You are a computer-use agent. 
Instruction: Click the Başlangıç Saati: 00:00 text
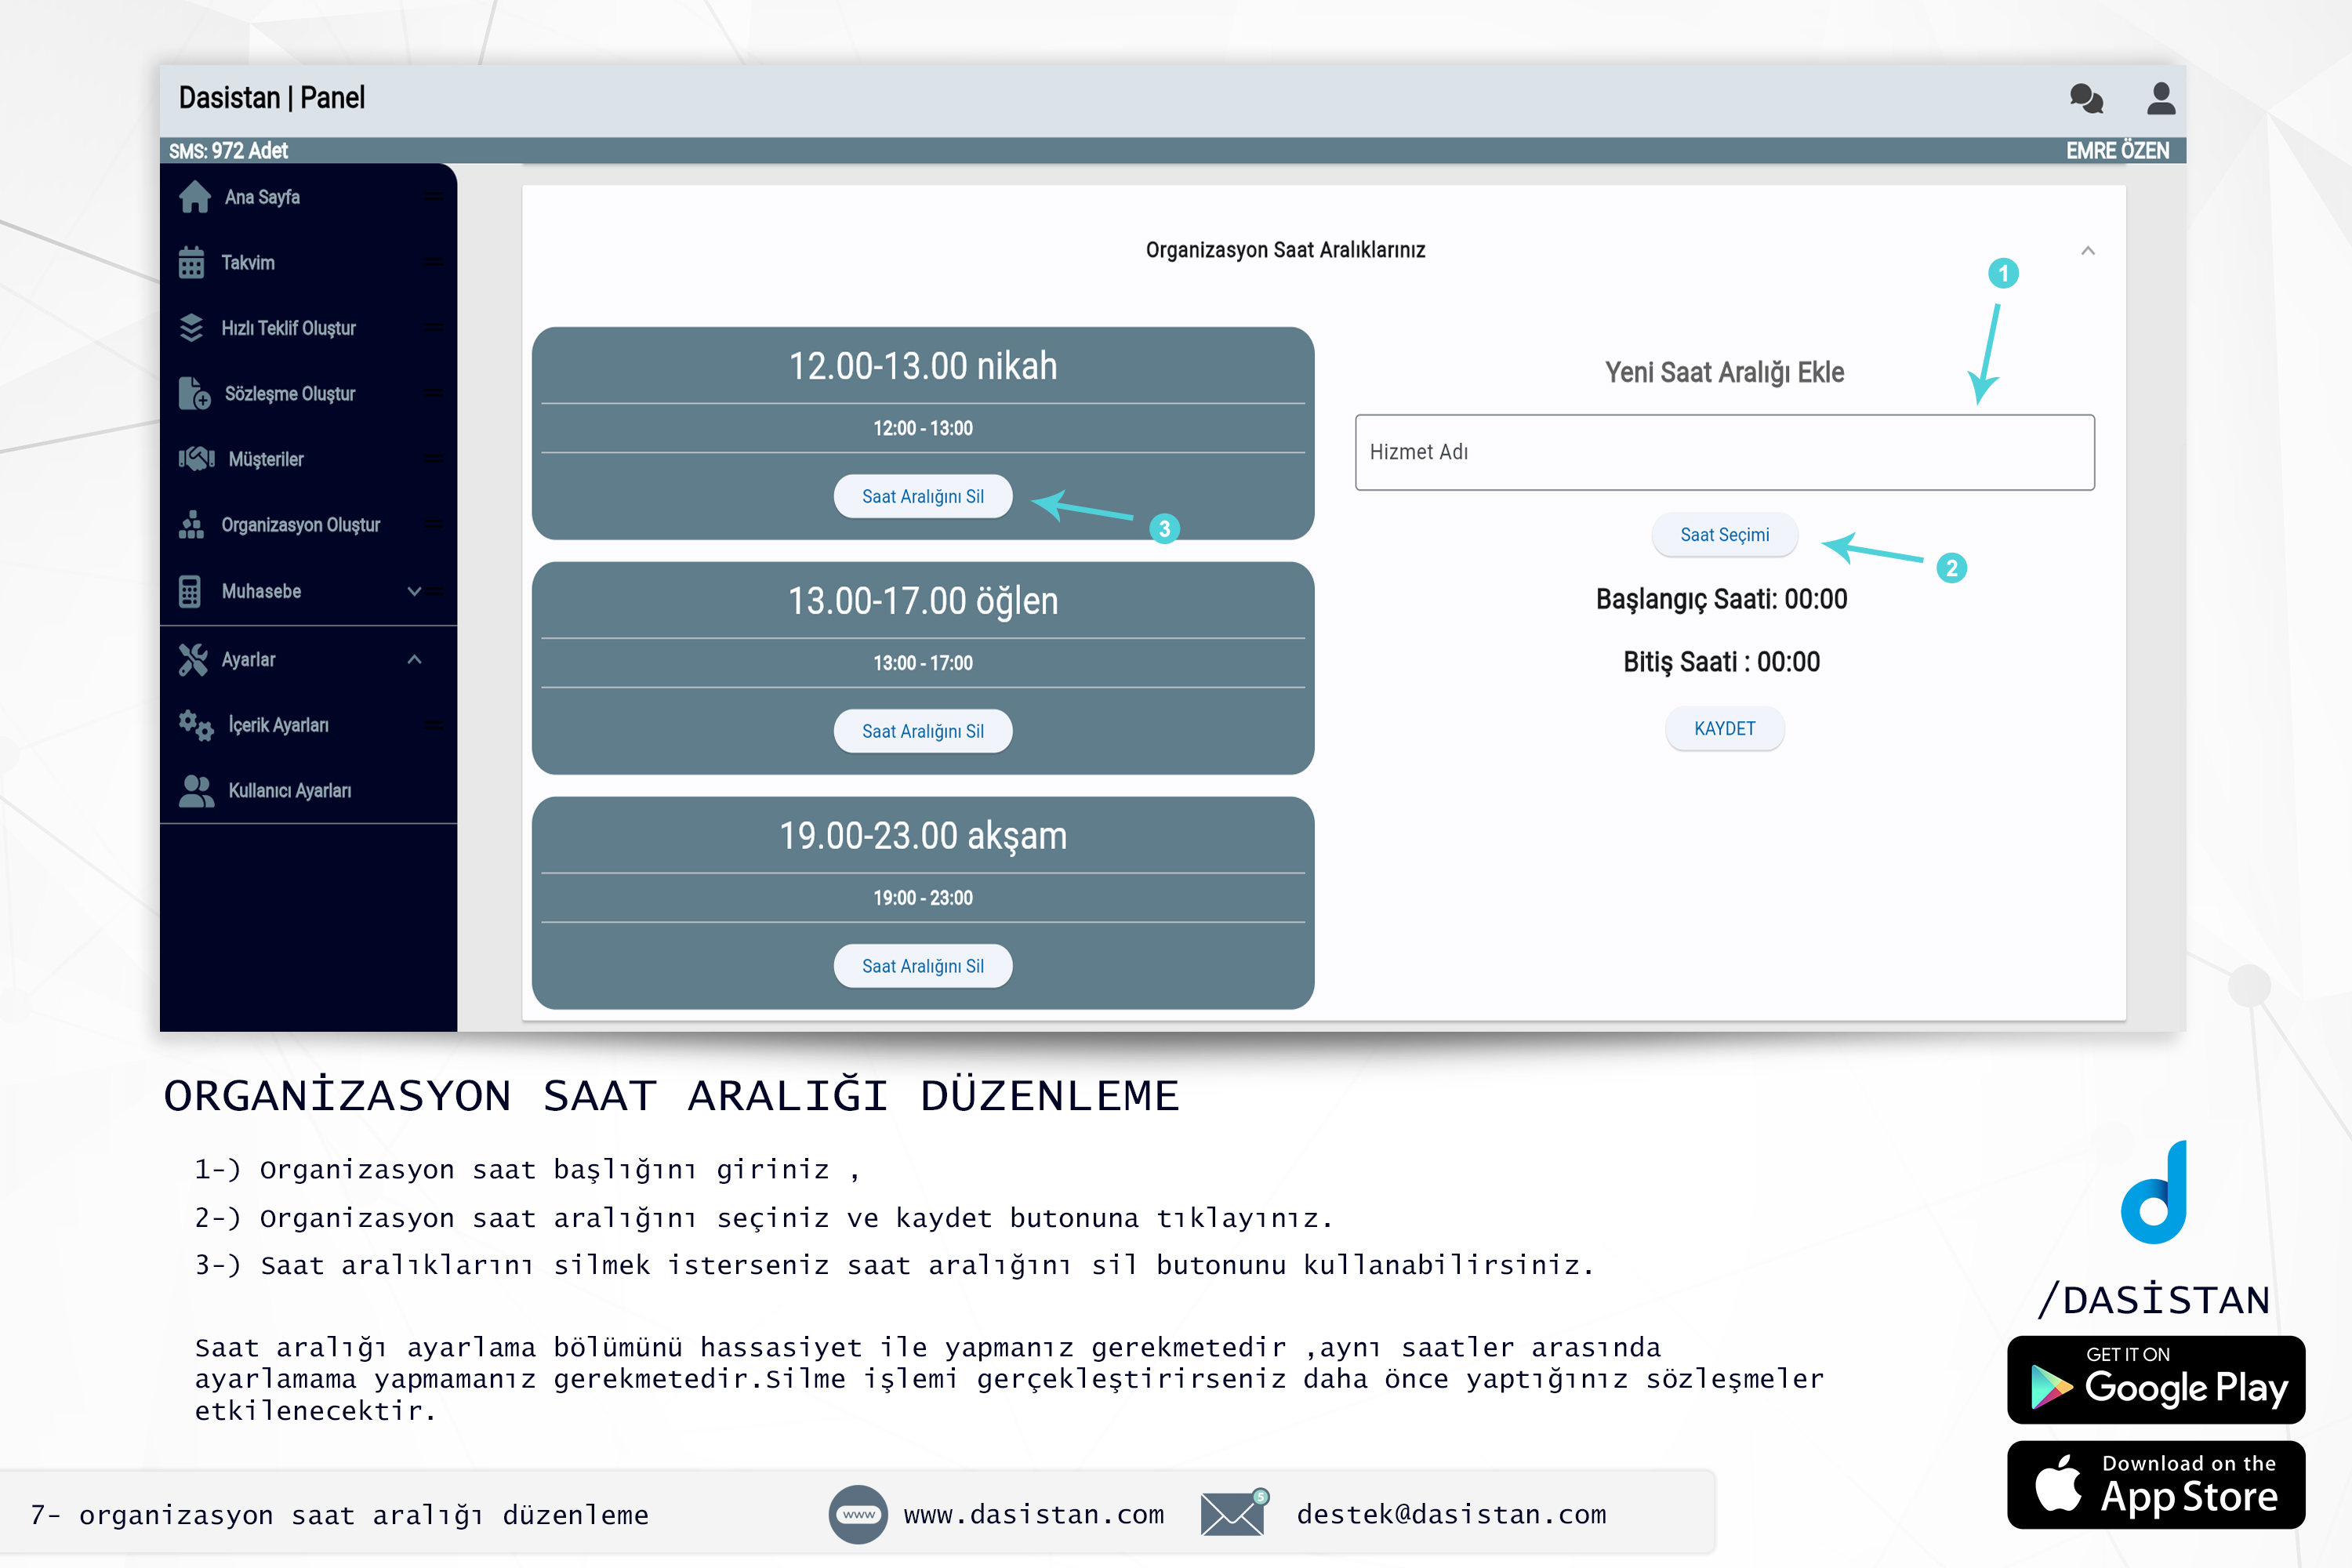[1722, 599]
